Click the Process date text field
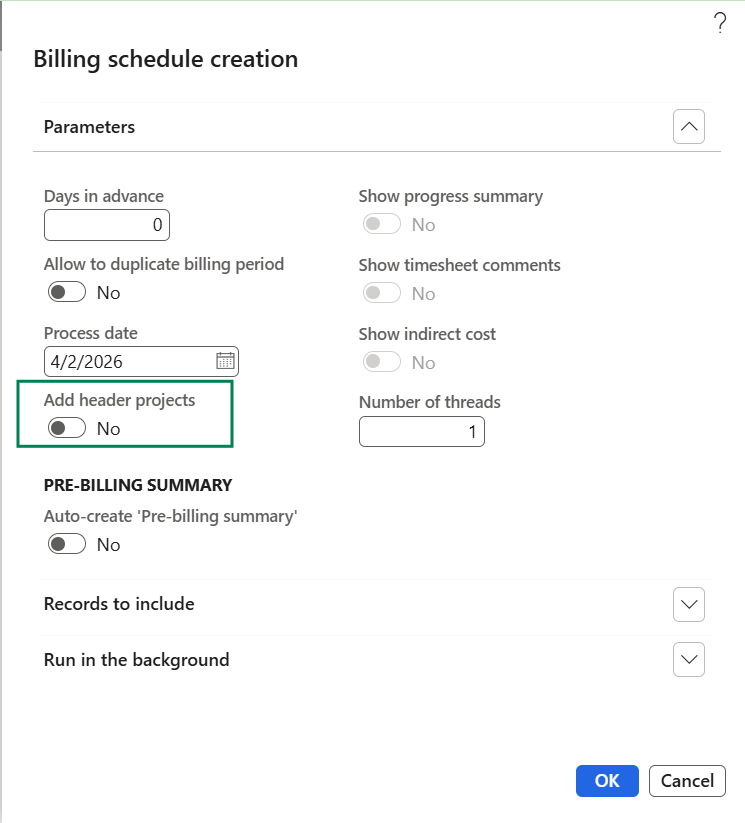 point(128,361)
